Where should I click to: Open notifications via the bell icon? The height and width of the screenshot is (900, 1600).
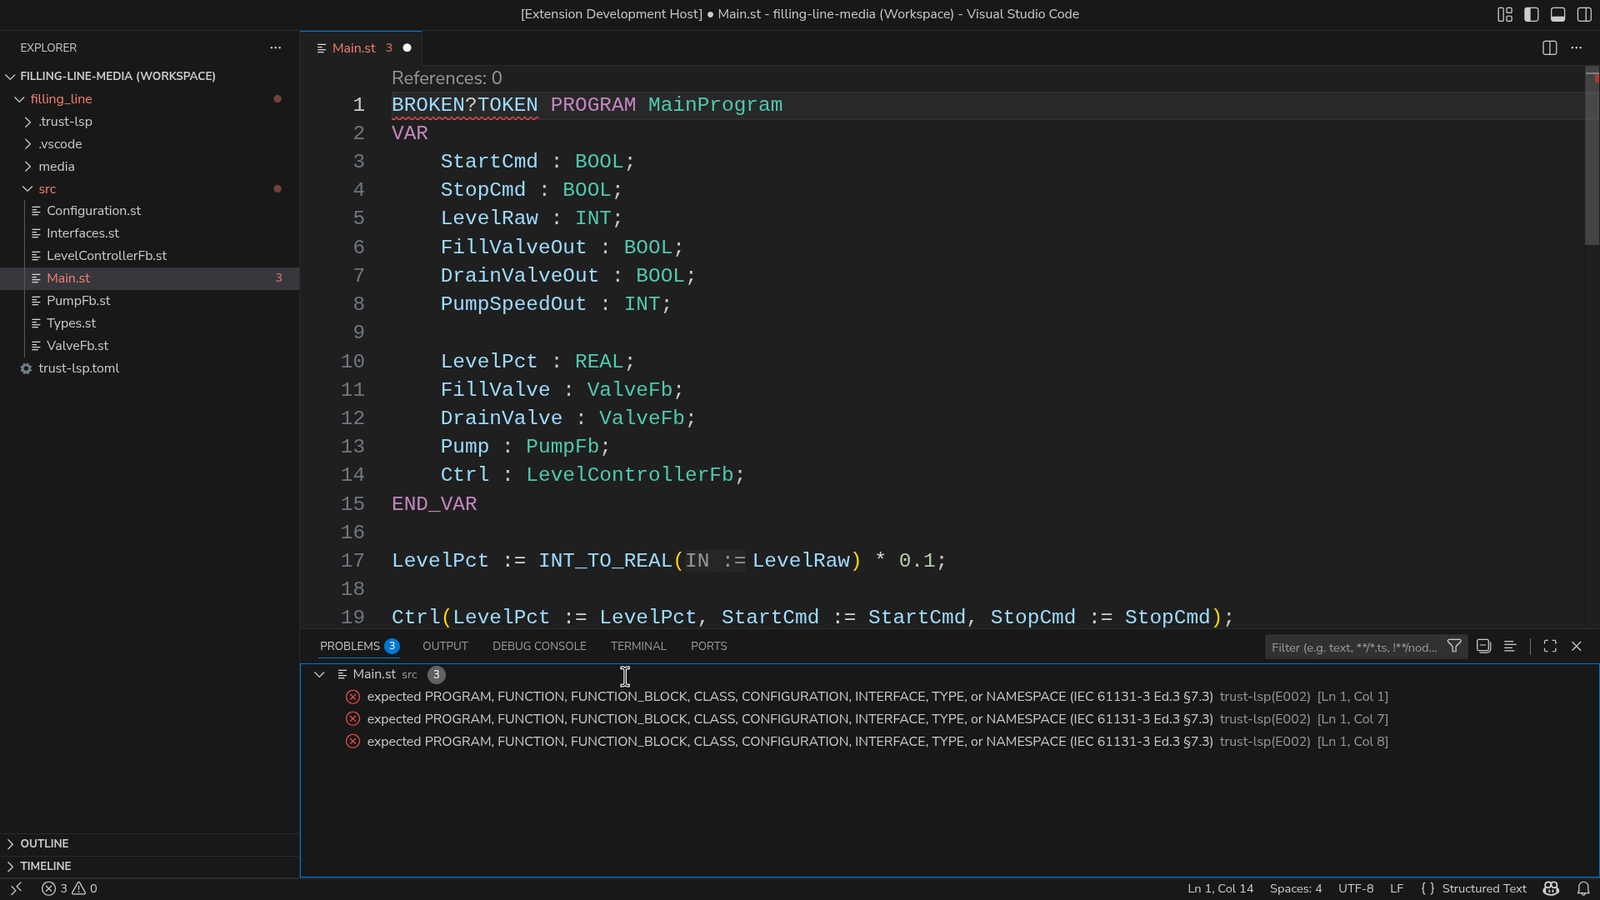point(1585,888)
